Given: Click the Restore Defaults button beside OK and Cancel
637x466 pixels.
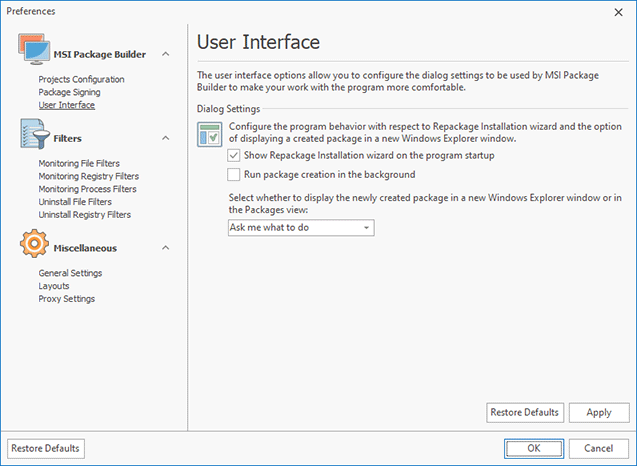Looking at the screenshot, I should click(x=46, y=449).
